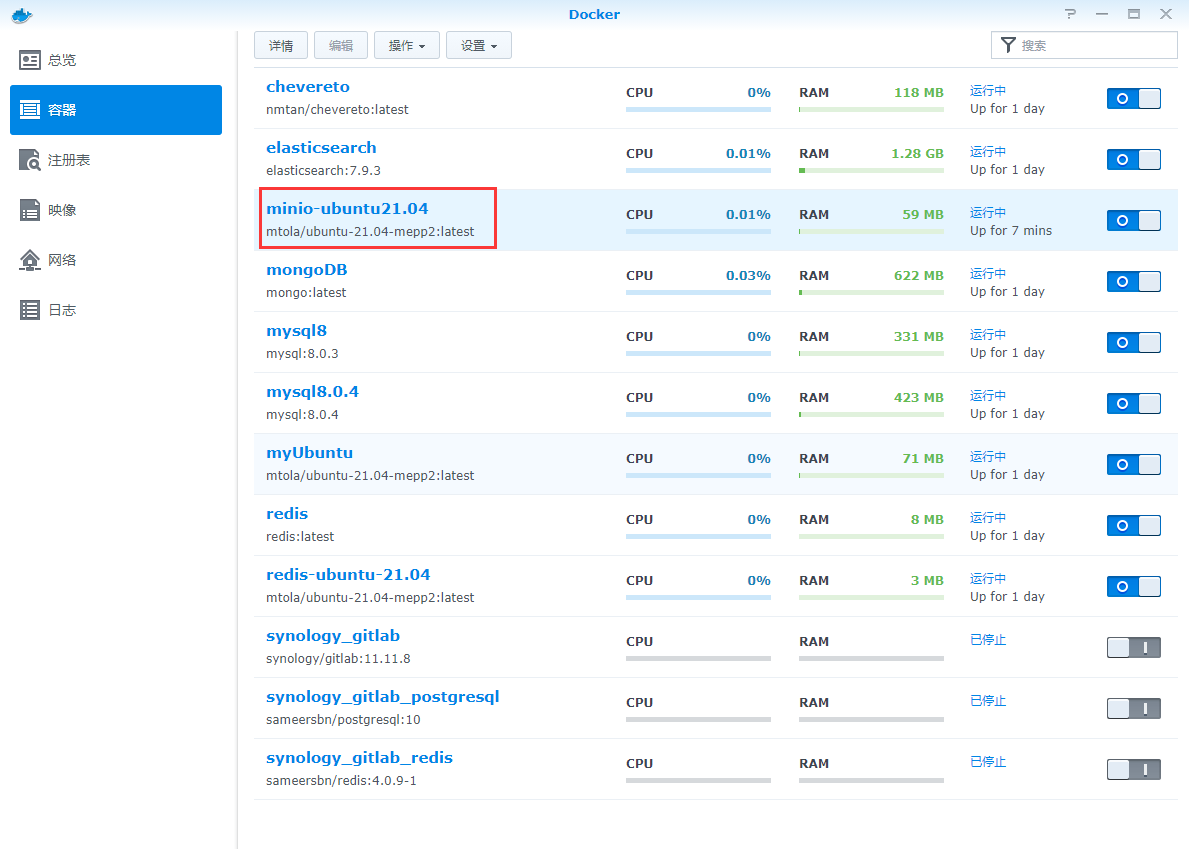Click the 1.28 GB RAM value
The image size is (1189, 849).
[918, 154]
